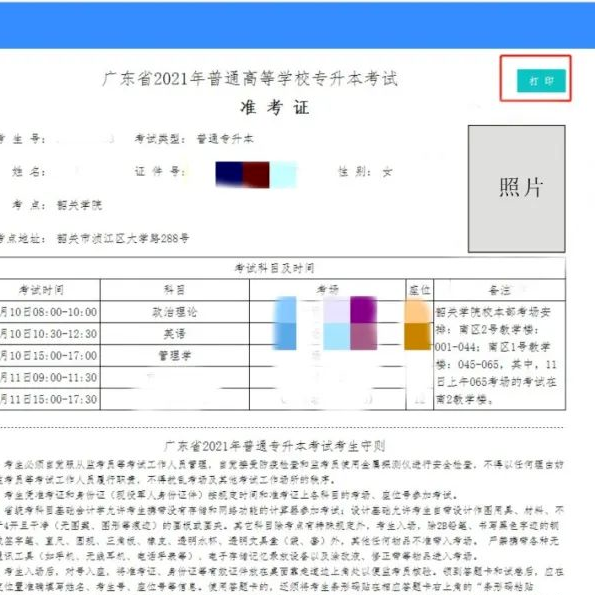Click the 性别 女 field
This screenshot has height=595, width=595.
click(365, 172)
